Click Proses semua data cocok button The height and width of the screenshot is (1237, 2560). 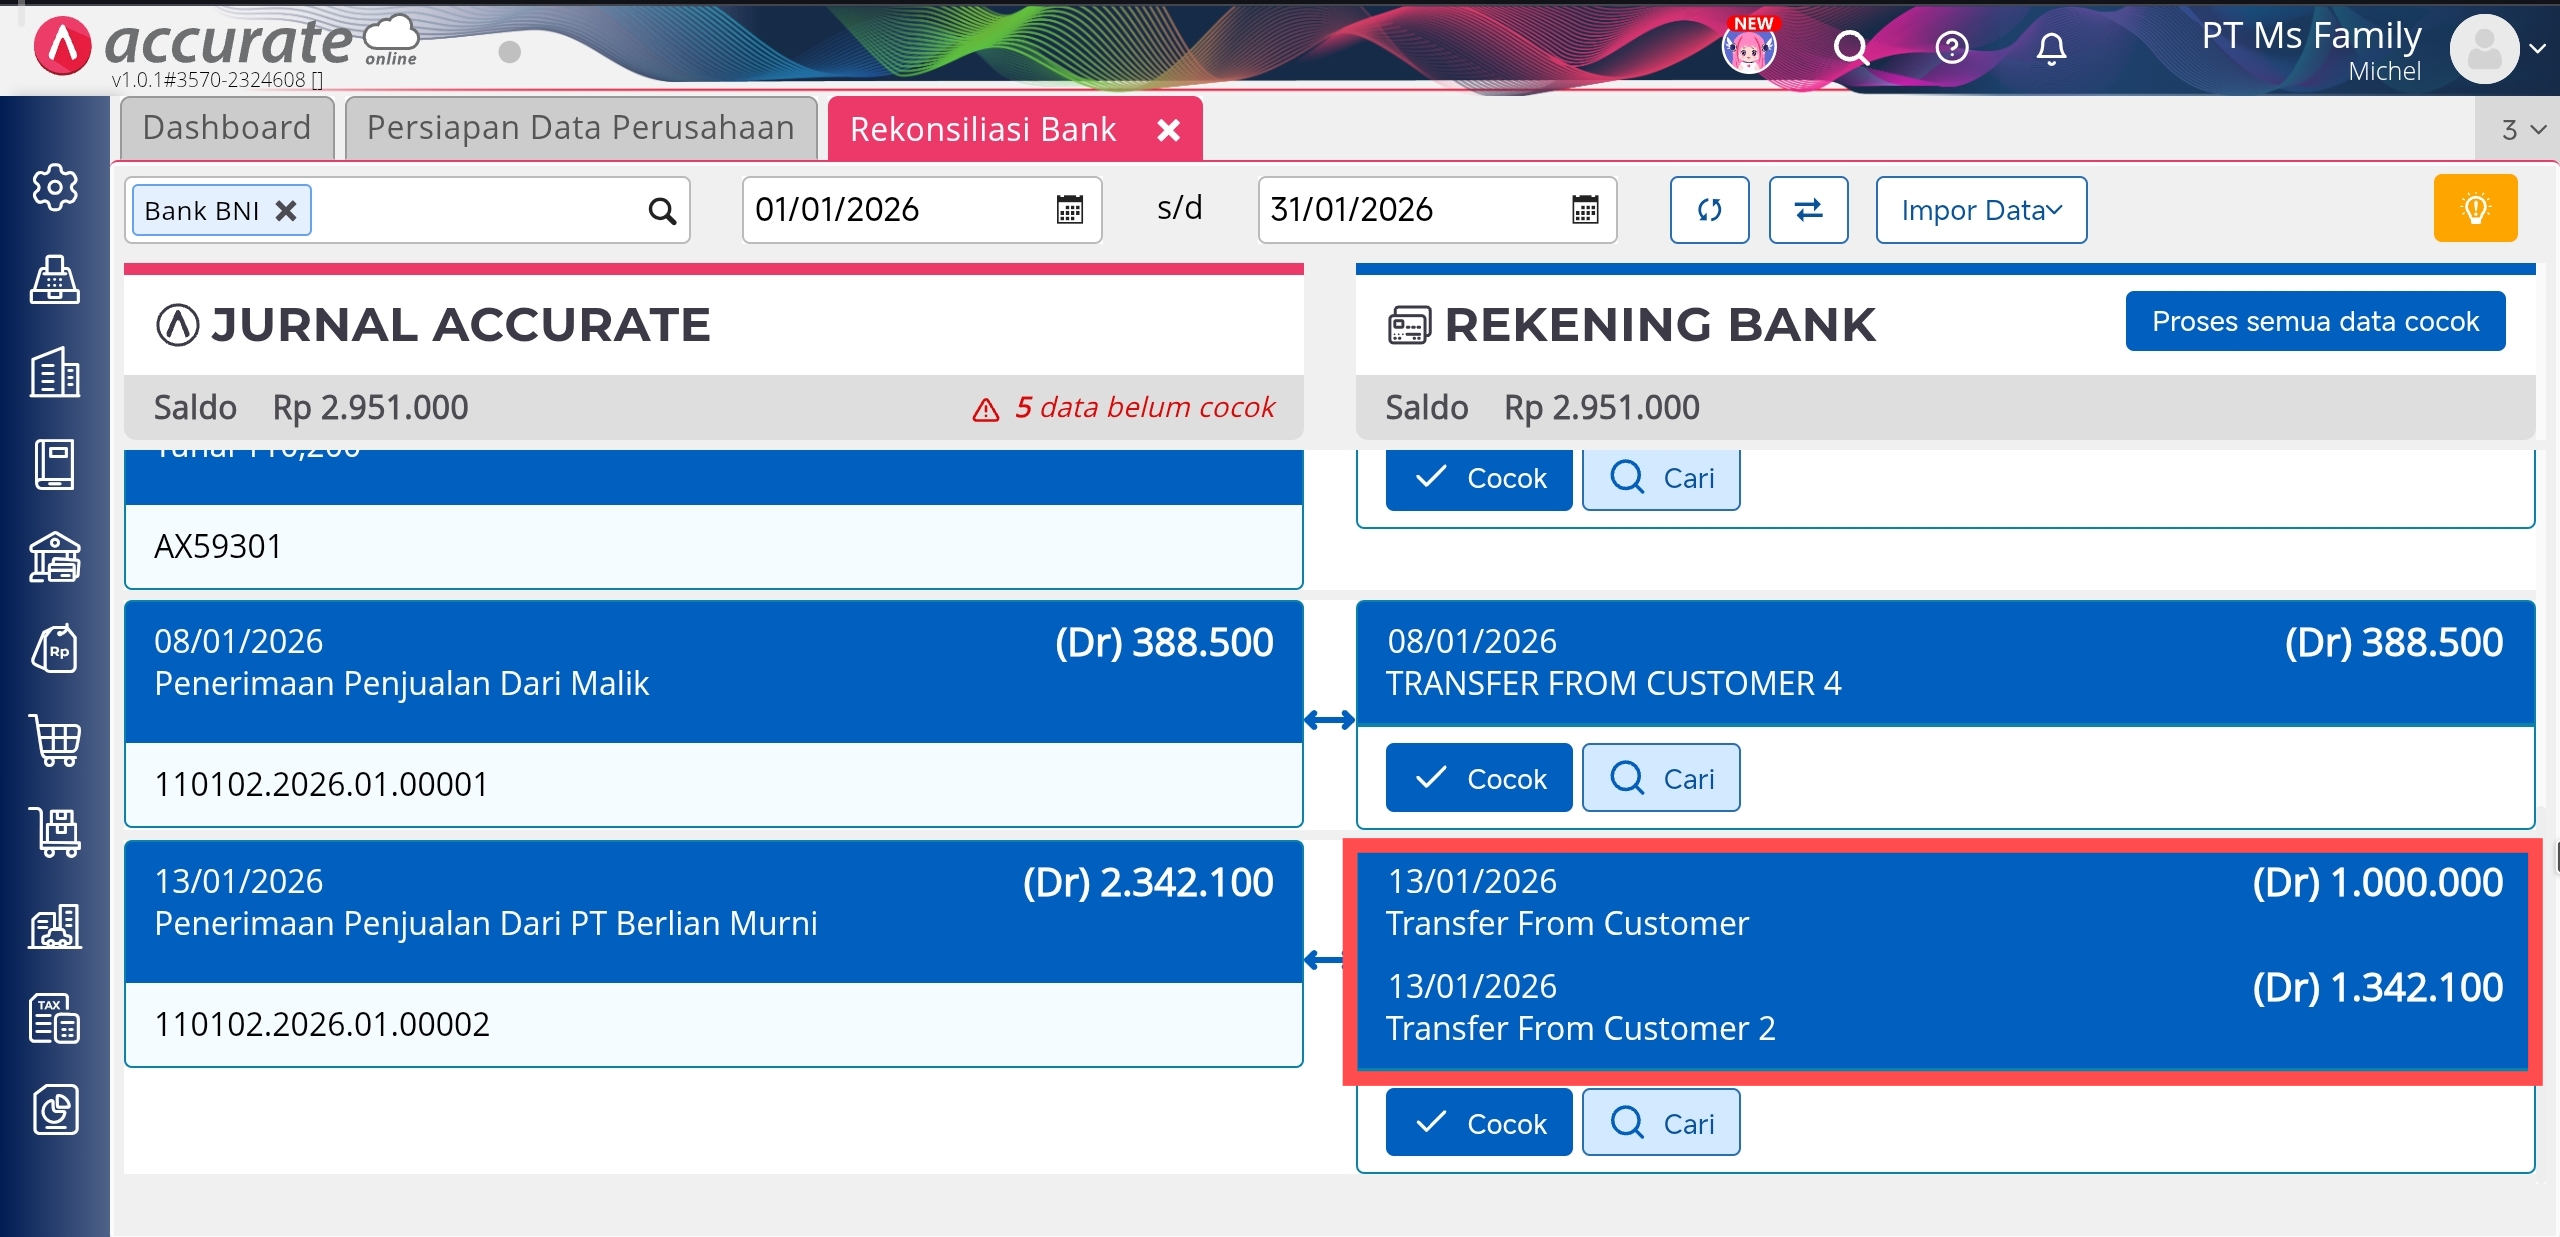click(2315, 321)
